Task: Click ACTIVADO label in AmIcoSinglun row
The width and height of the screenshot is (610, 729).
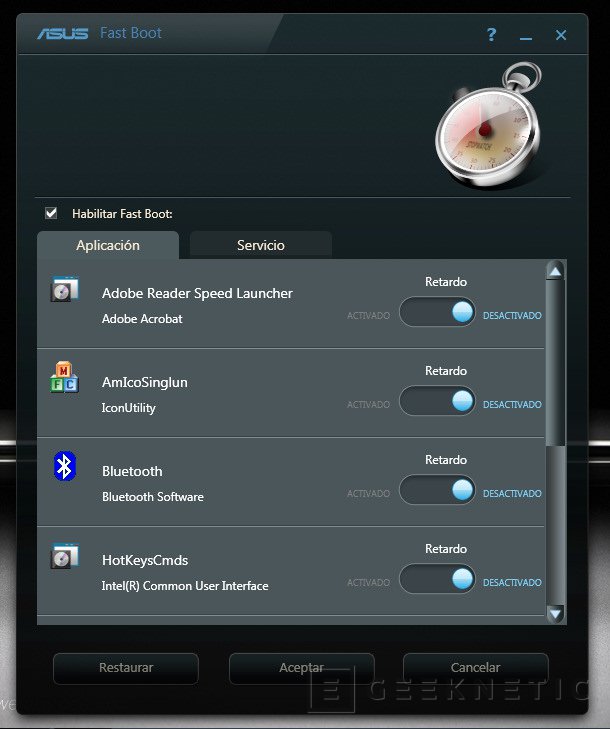Action: (x=368, y=404)
